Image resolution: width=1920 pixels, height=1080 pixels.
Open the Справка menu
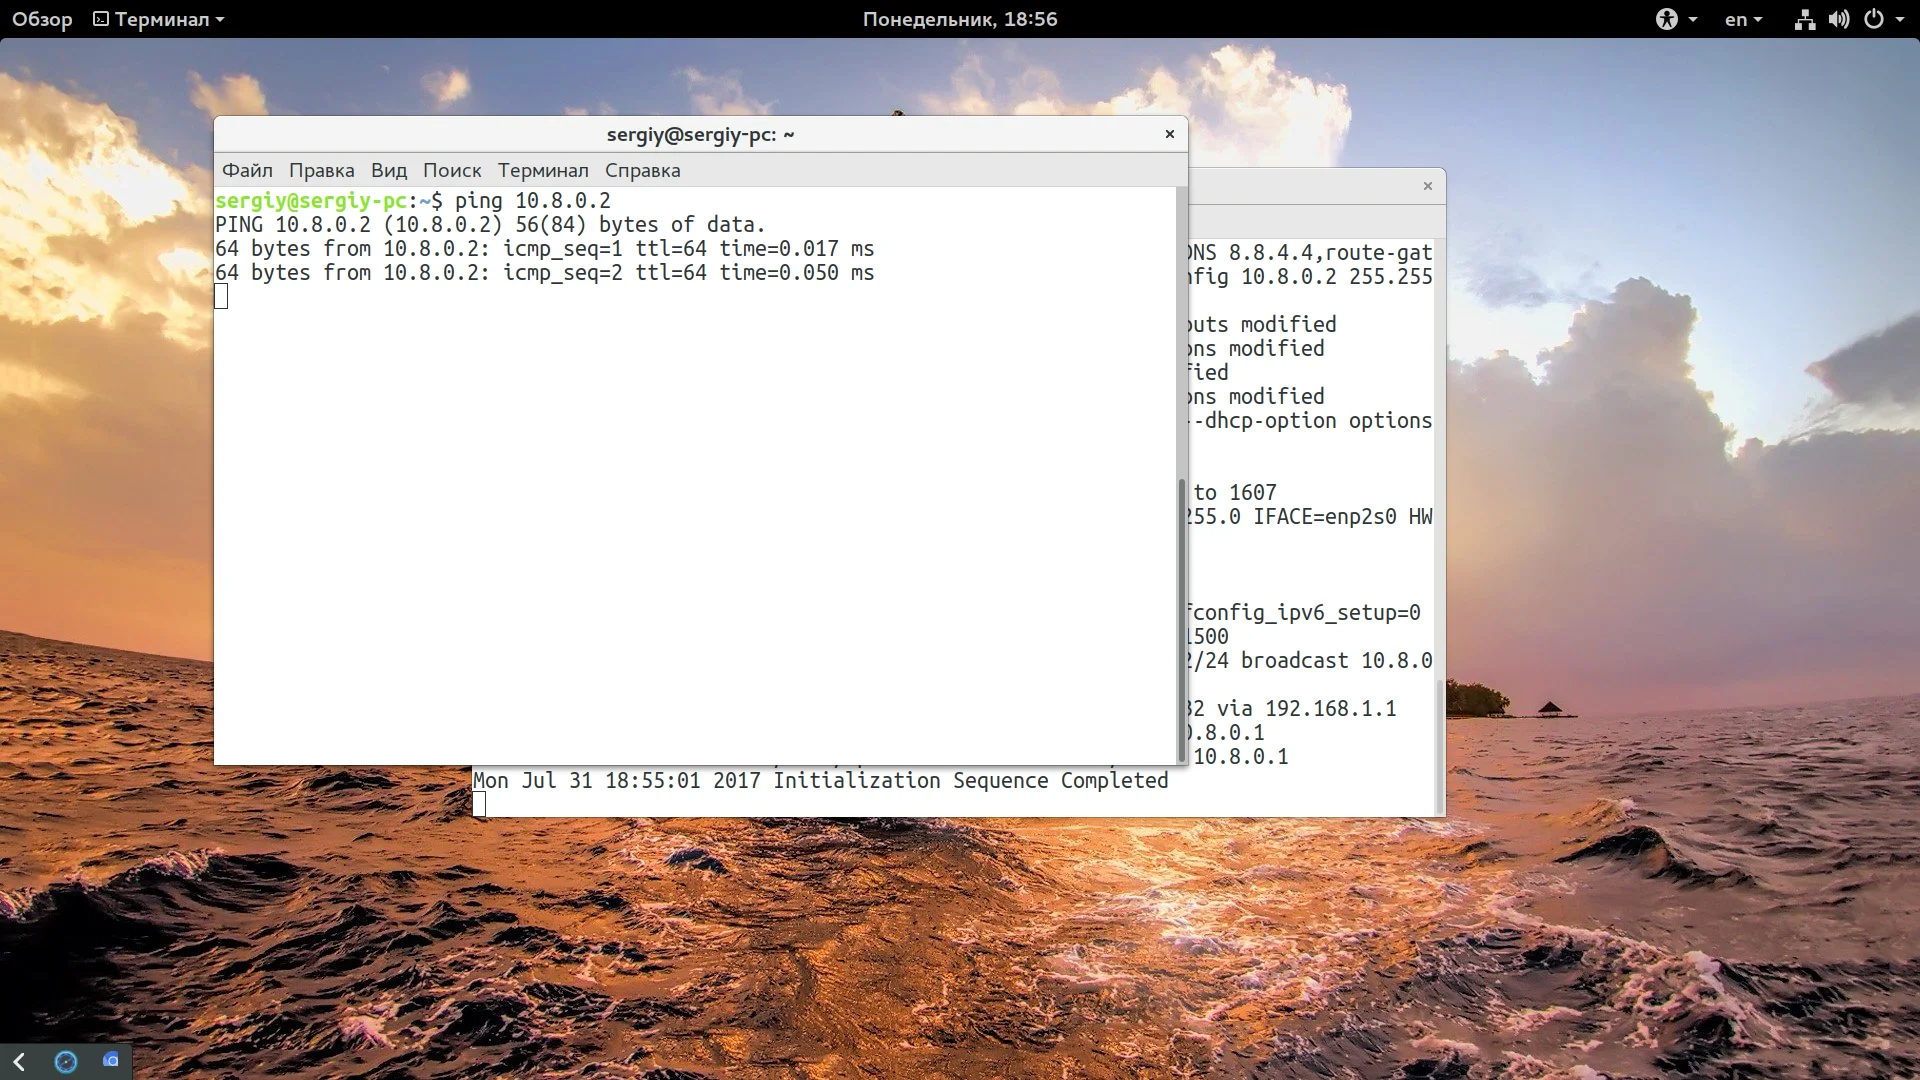coord(642,170)
